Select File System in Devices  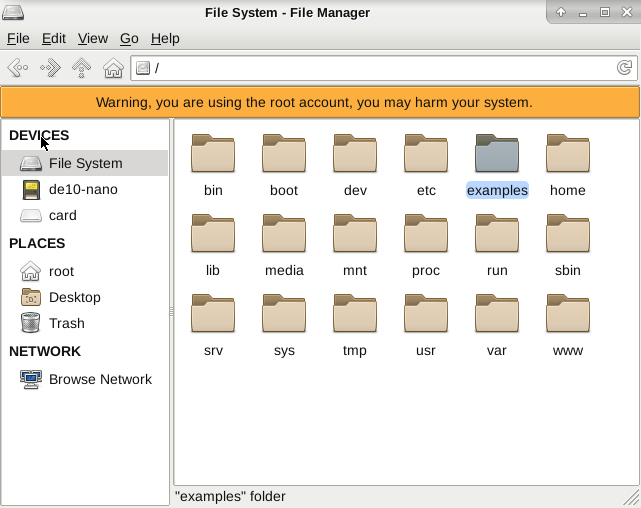(85, 163)
